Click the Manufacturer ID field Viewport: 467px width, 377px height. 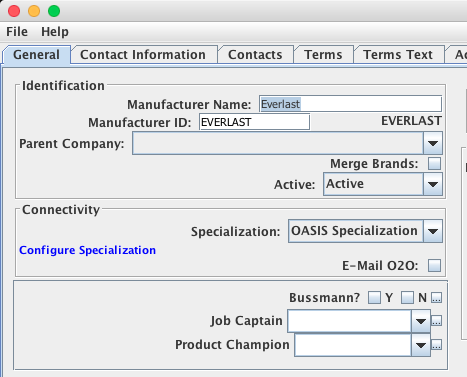254,122
